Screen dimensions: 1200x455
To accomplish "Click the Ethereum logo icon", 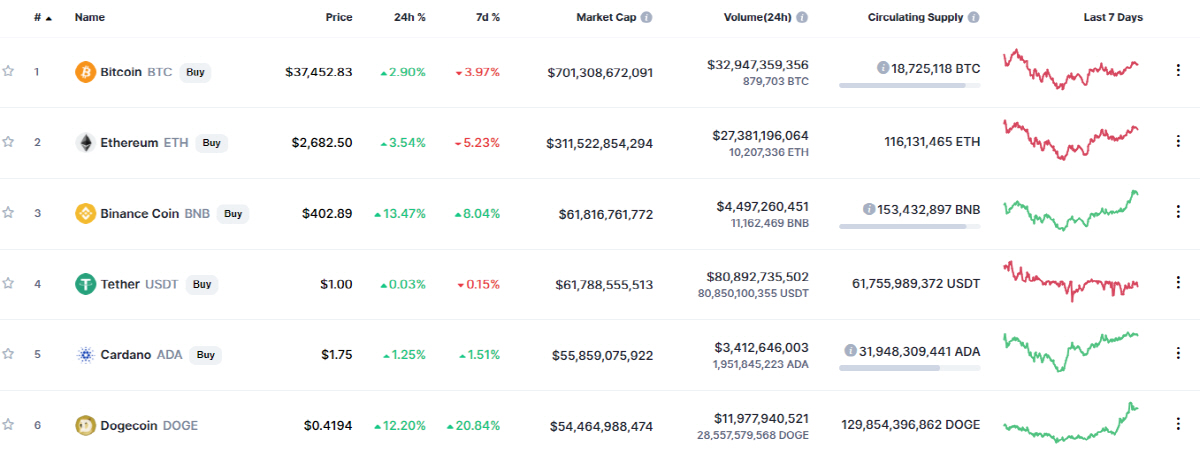I will (x=86, y=143).
